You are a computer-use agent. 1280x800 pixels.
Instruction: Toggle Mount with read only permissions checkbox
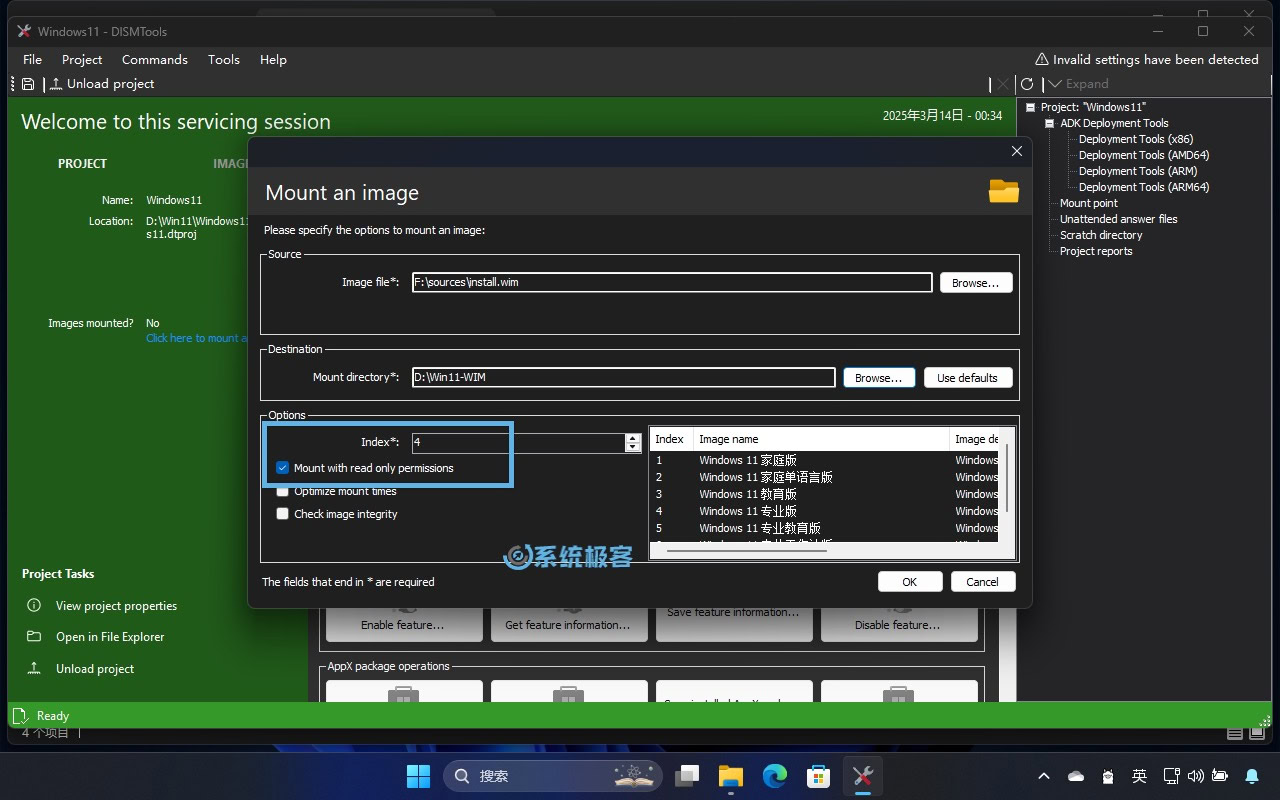283,468
